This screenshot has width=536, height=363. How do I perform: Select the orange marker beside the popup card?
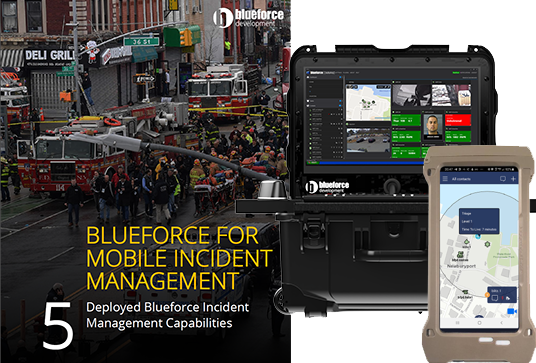[487, 295]
